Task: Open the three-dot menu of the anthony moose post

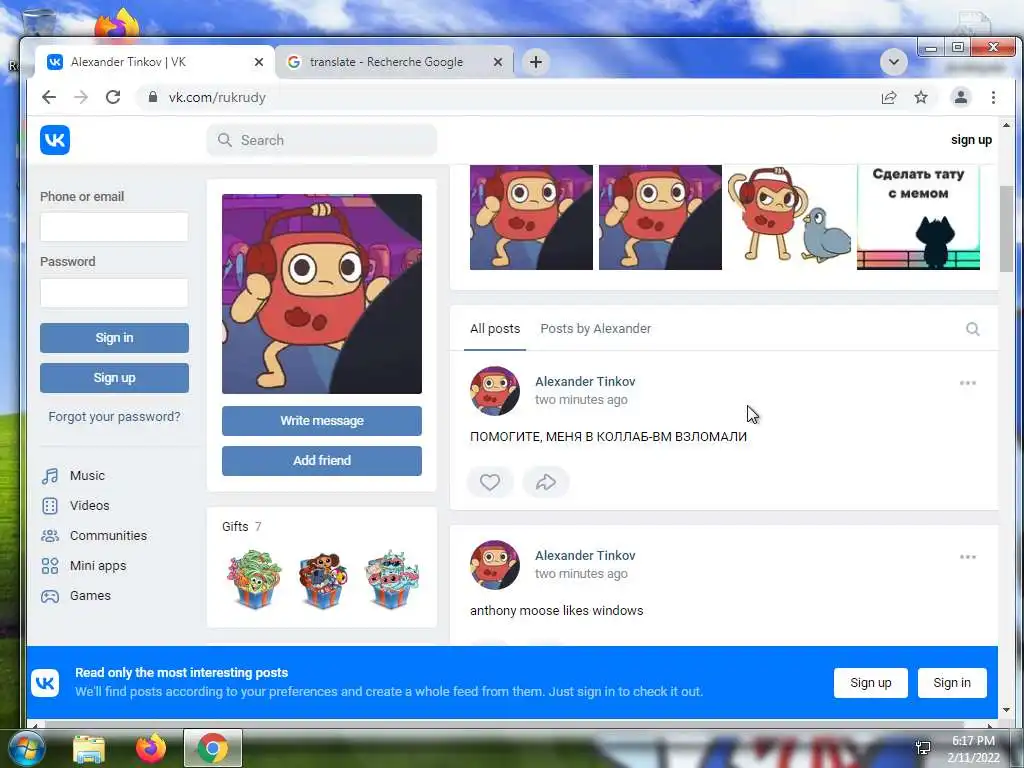Action: click(x=968, y=557)
